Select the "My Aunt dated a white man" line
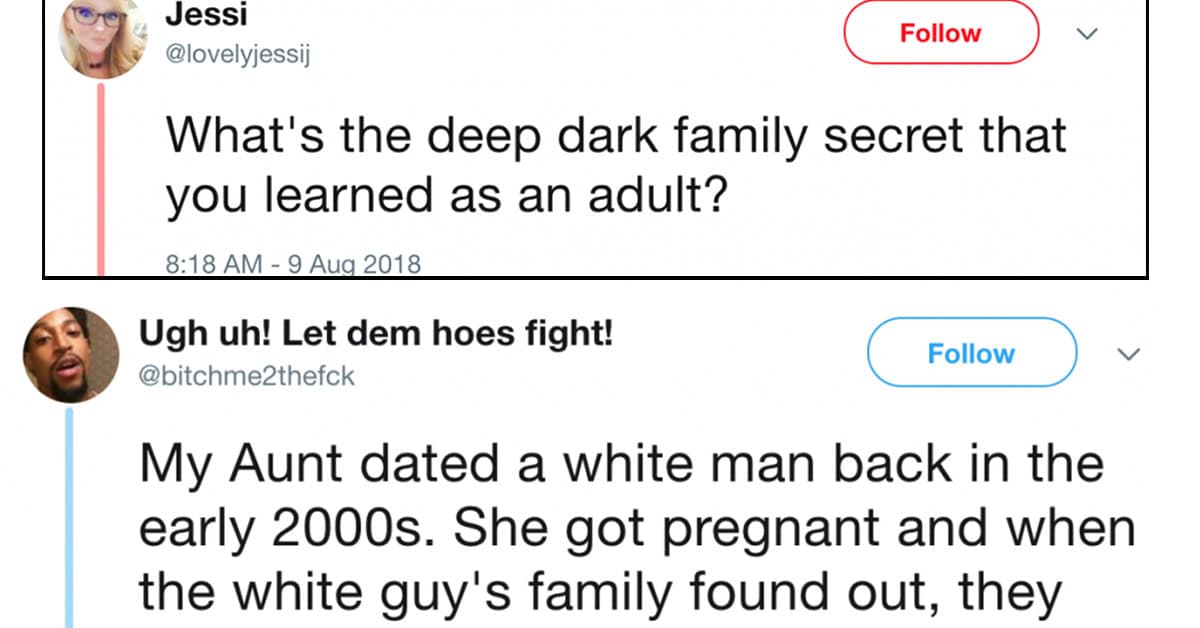Screen dimensions: 1200x628 [621, 465]
